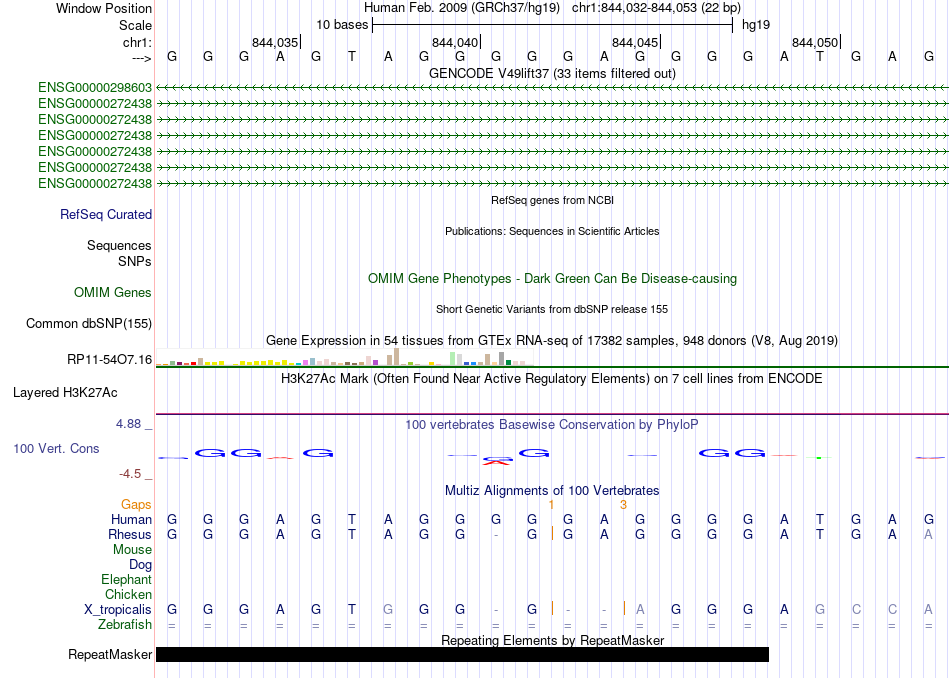950x678 pixels.
Task: Open the H3K27Ac Mark track title
Action: (552, 379)
